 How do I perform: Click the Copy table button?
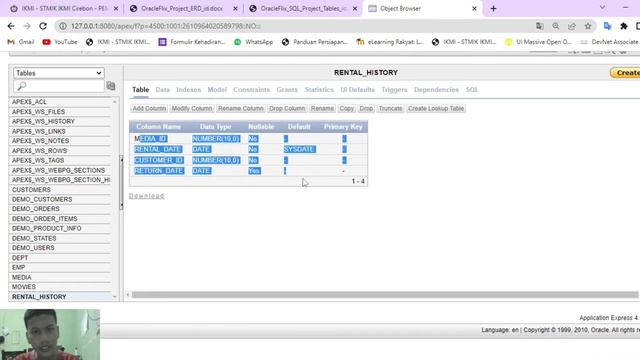pyautogui.click(x=347, y=109)
